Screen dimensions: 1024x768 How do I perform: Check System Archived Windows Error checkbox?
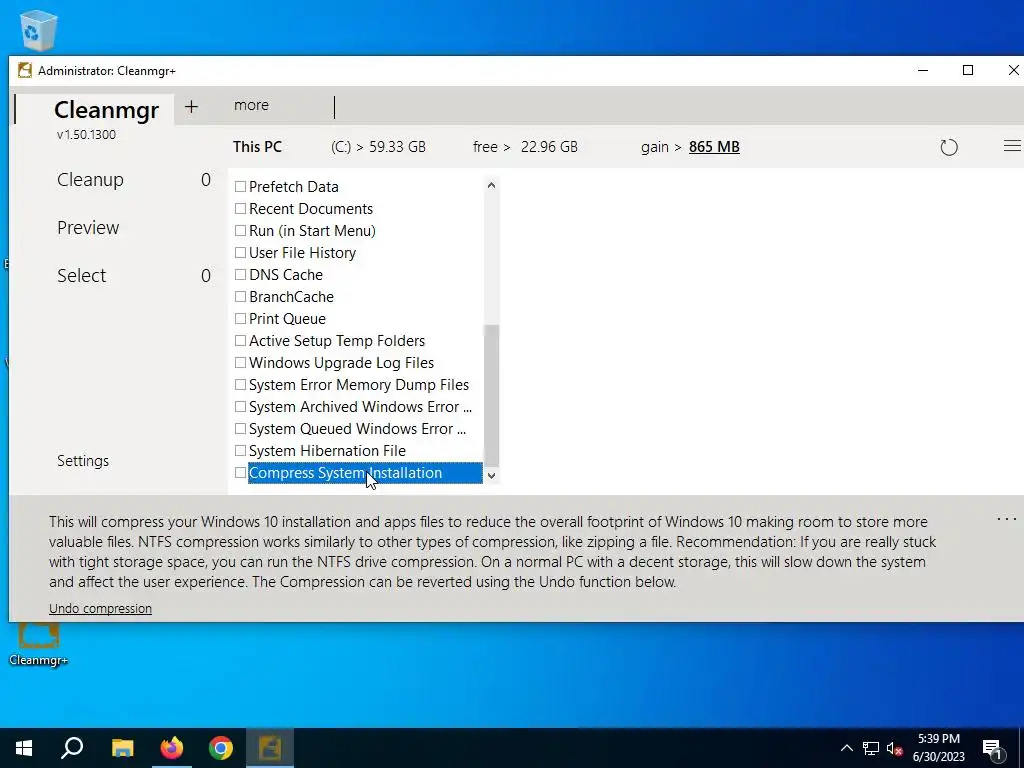tap(240, 406)
